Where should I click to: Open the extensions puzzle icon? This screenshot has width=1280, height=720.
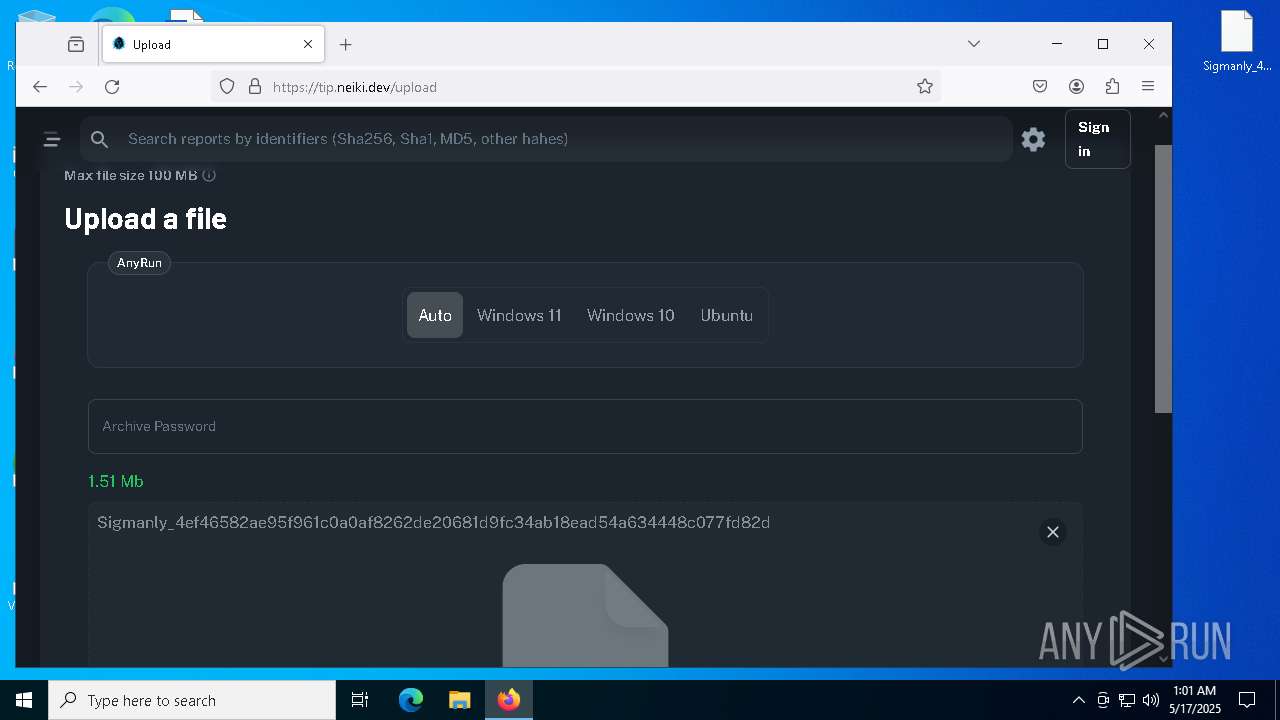(1112, 87)
